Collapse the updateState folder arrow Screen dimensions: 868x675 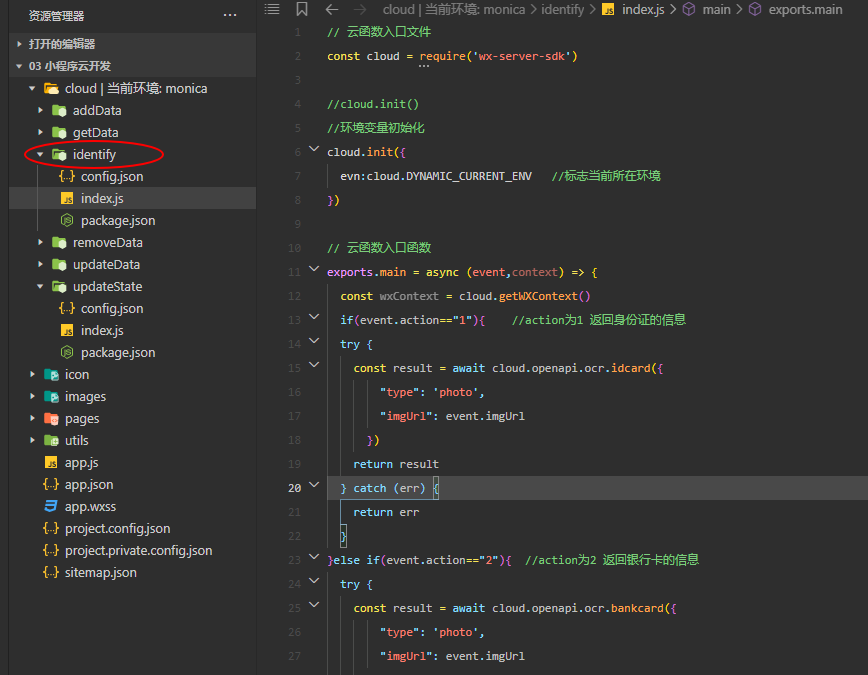pos(40,286)
